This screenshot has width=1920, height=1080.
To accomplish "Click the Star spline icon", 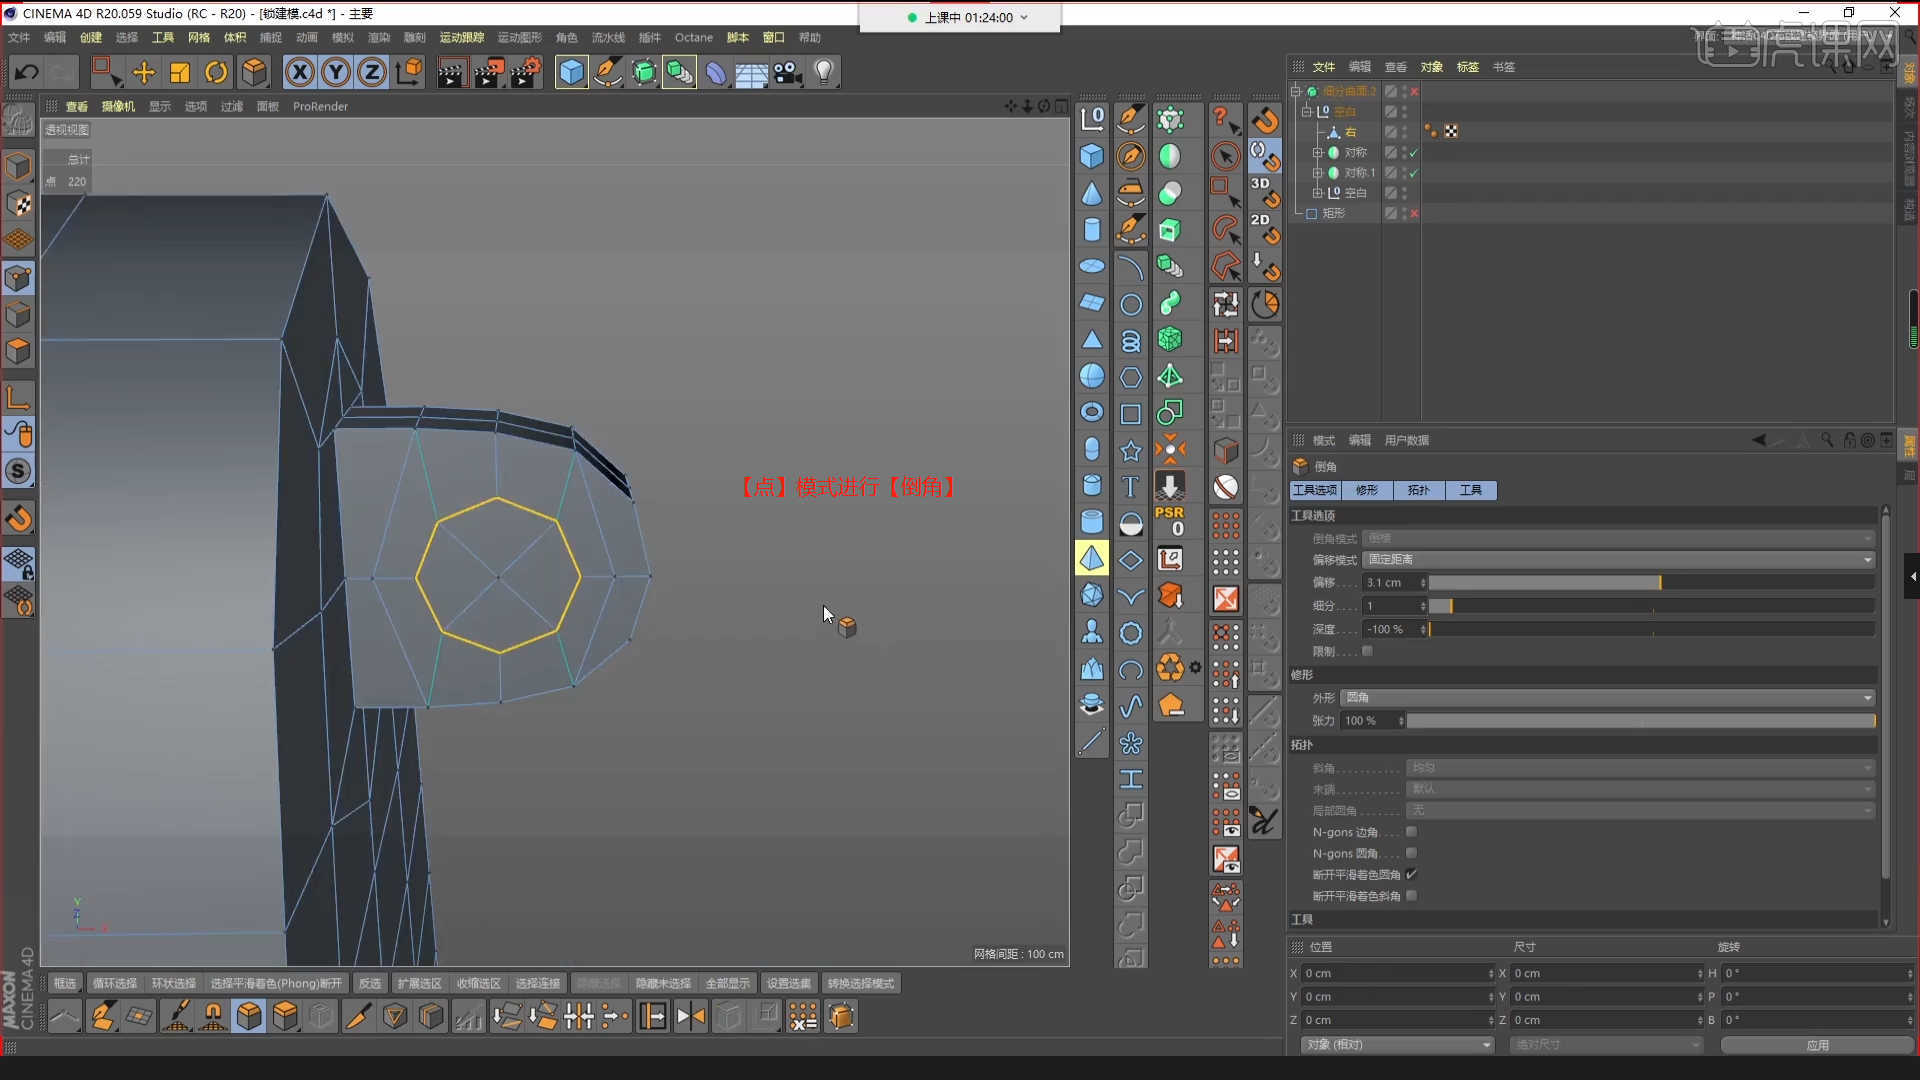I will 1130,450.
